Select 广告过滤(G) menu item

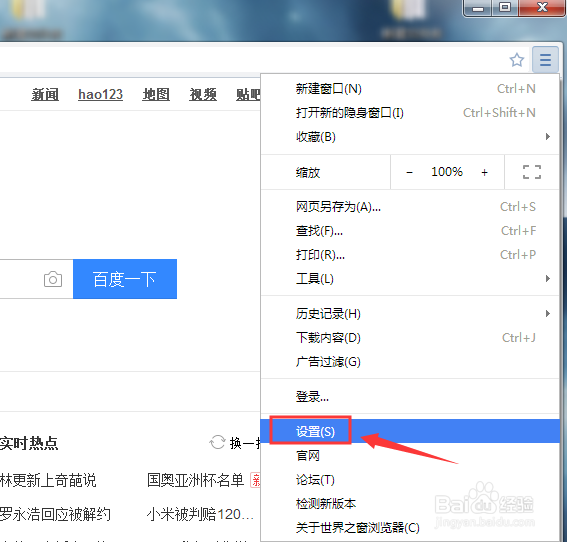coord(410,362)
